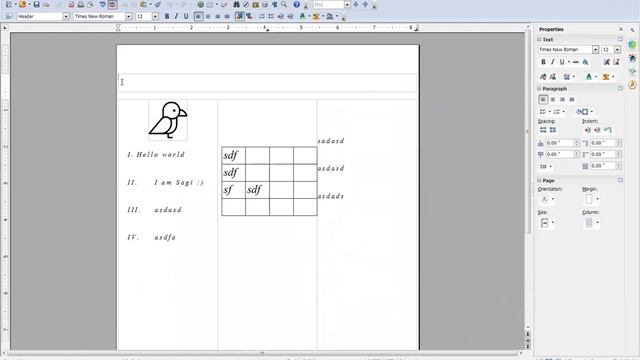Click the Export as PDF icon
This screenshot has width=640, height=360.
(71, 4)
